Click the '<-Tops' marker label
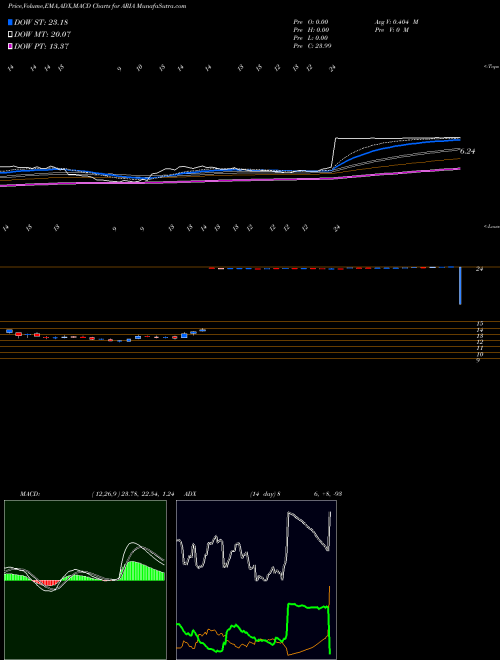Screen dimensions: 500x660 click(x=491, y=67)
